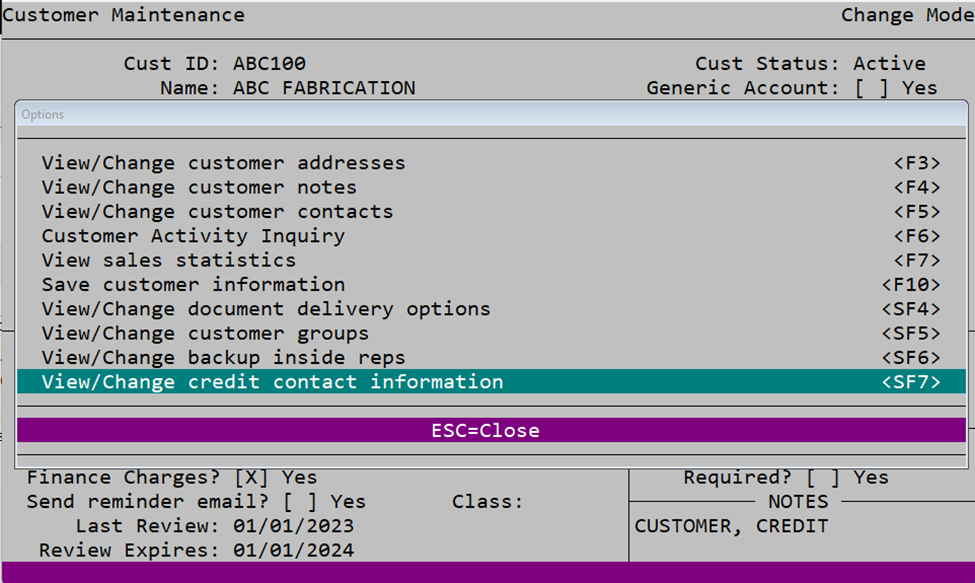
Task: Open View/Change backup inside reps
Action: tap(226, 357)
